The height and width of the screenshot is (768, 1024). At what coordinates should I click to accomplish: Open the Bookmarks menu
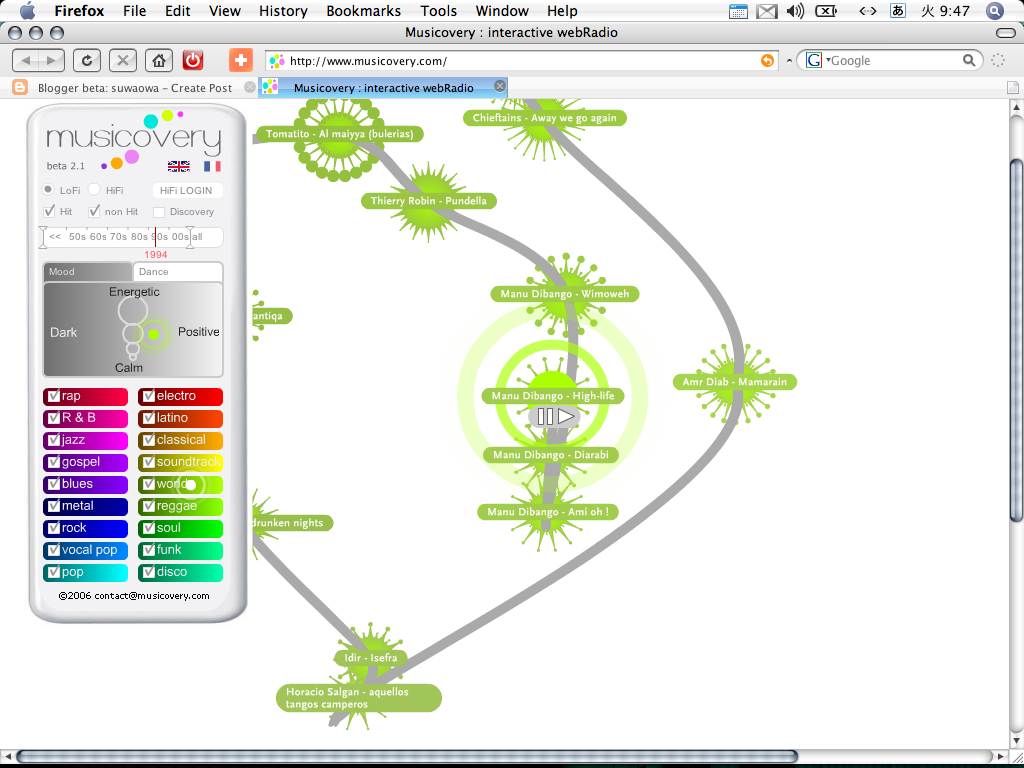coord(363,11)
